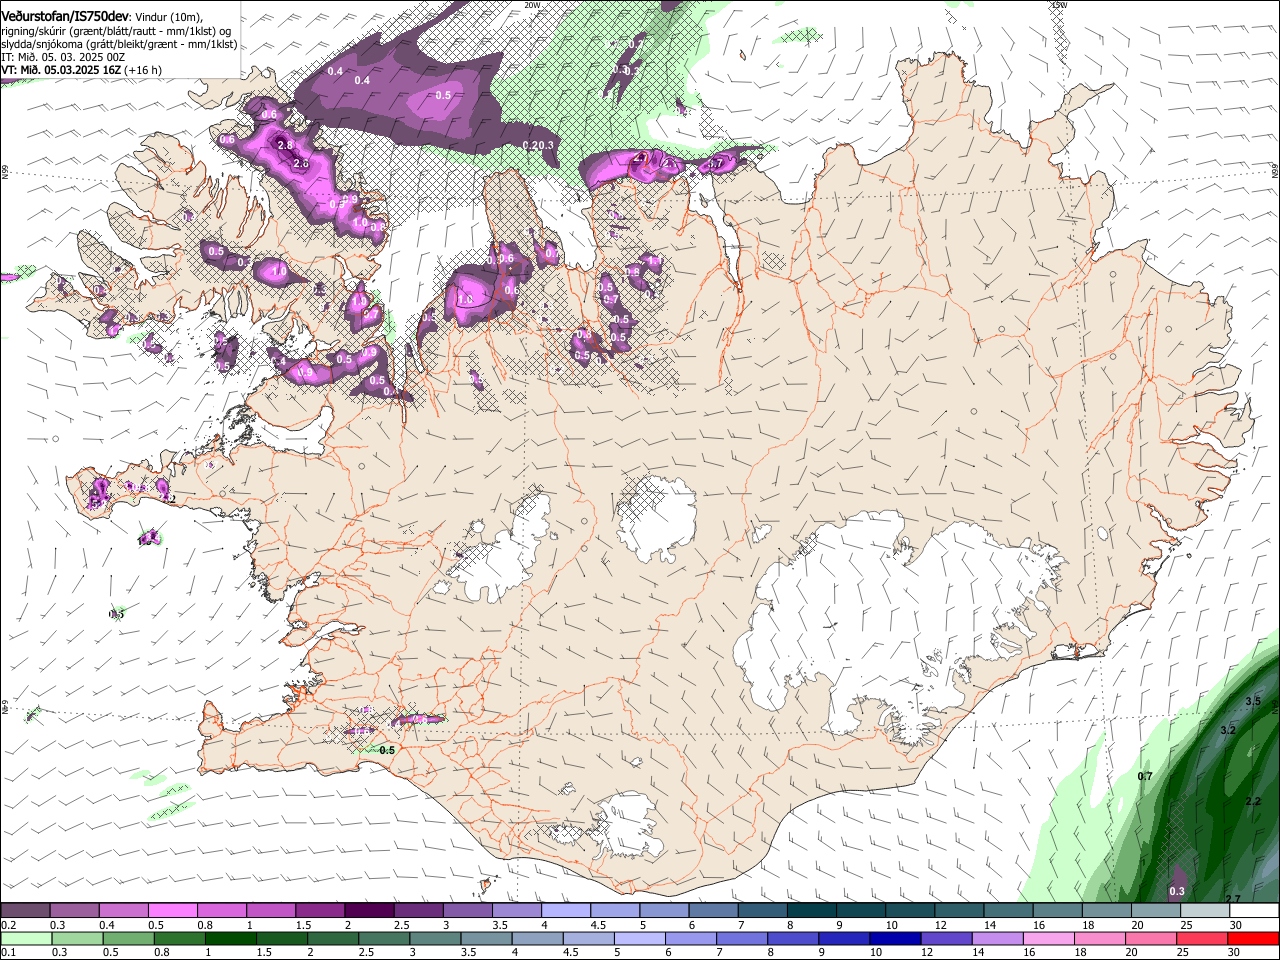Pick the darkest purple 2–2.5 snow scale swatch
1280x960 pixels.
tap(369, 911)
